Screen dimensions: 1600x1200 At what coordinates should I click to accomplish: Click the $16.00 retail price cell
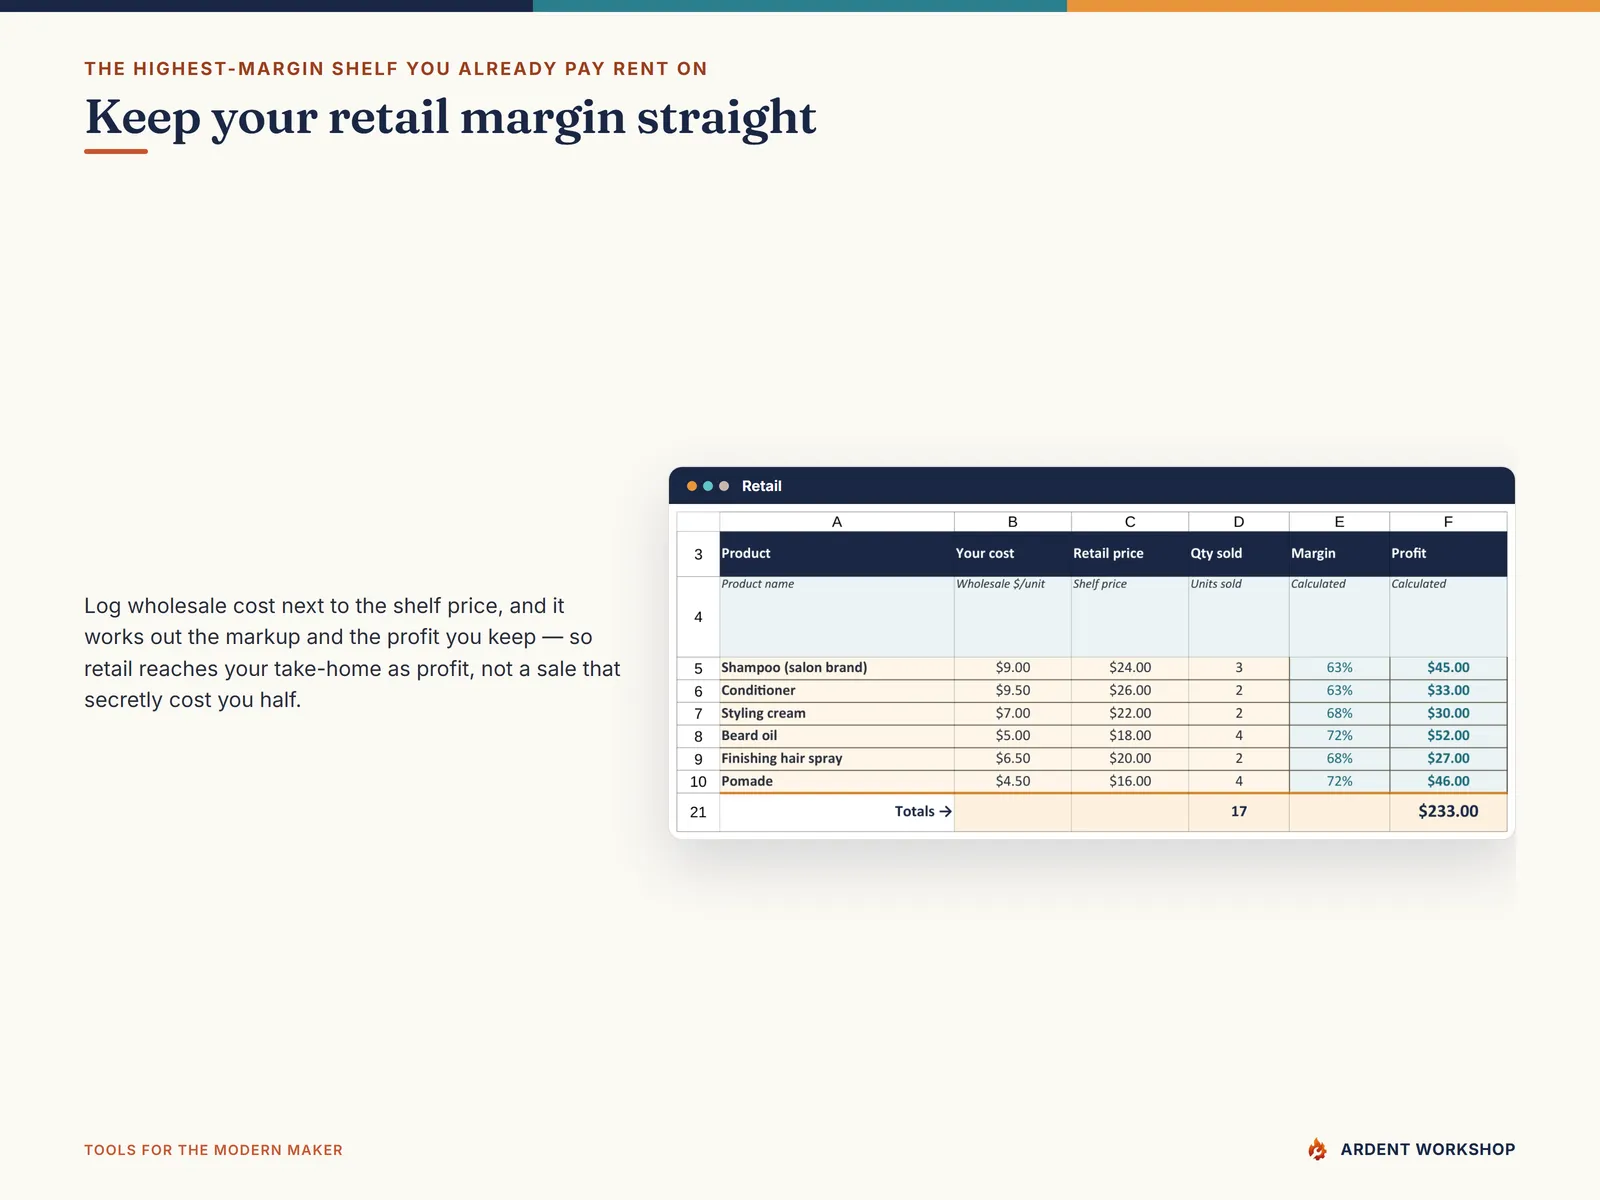coord(1130,782)
